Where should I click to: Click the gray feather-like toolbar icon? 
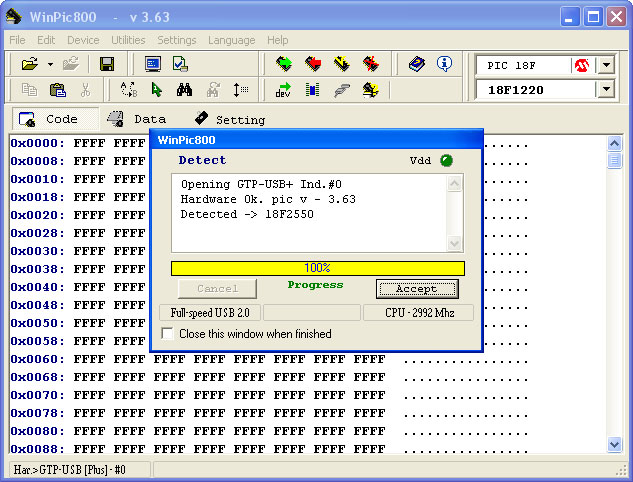click(342, 90)
